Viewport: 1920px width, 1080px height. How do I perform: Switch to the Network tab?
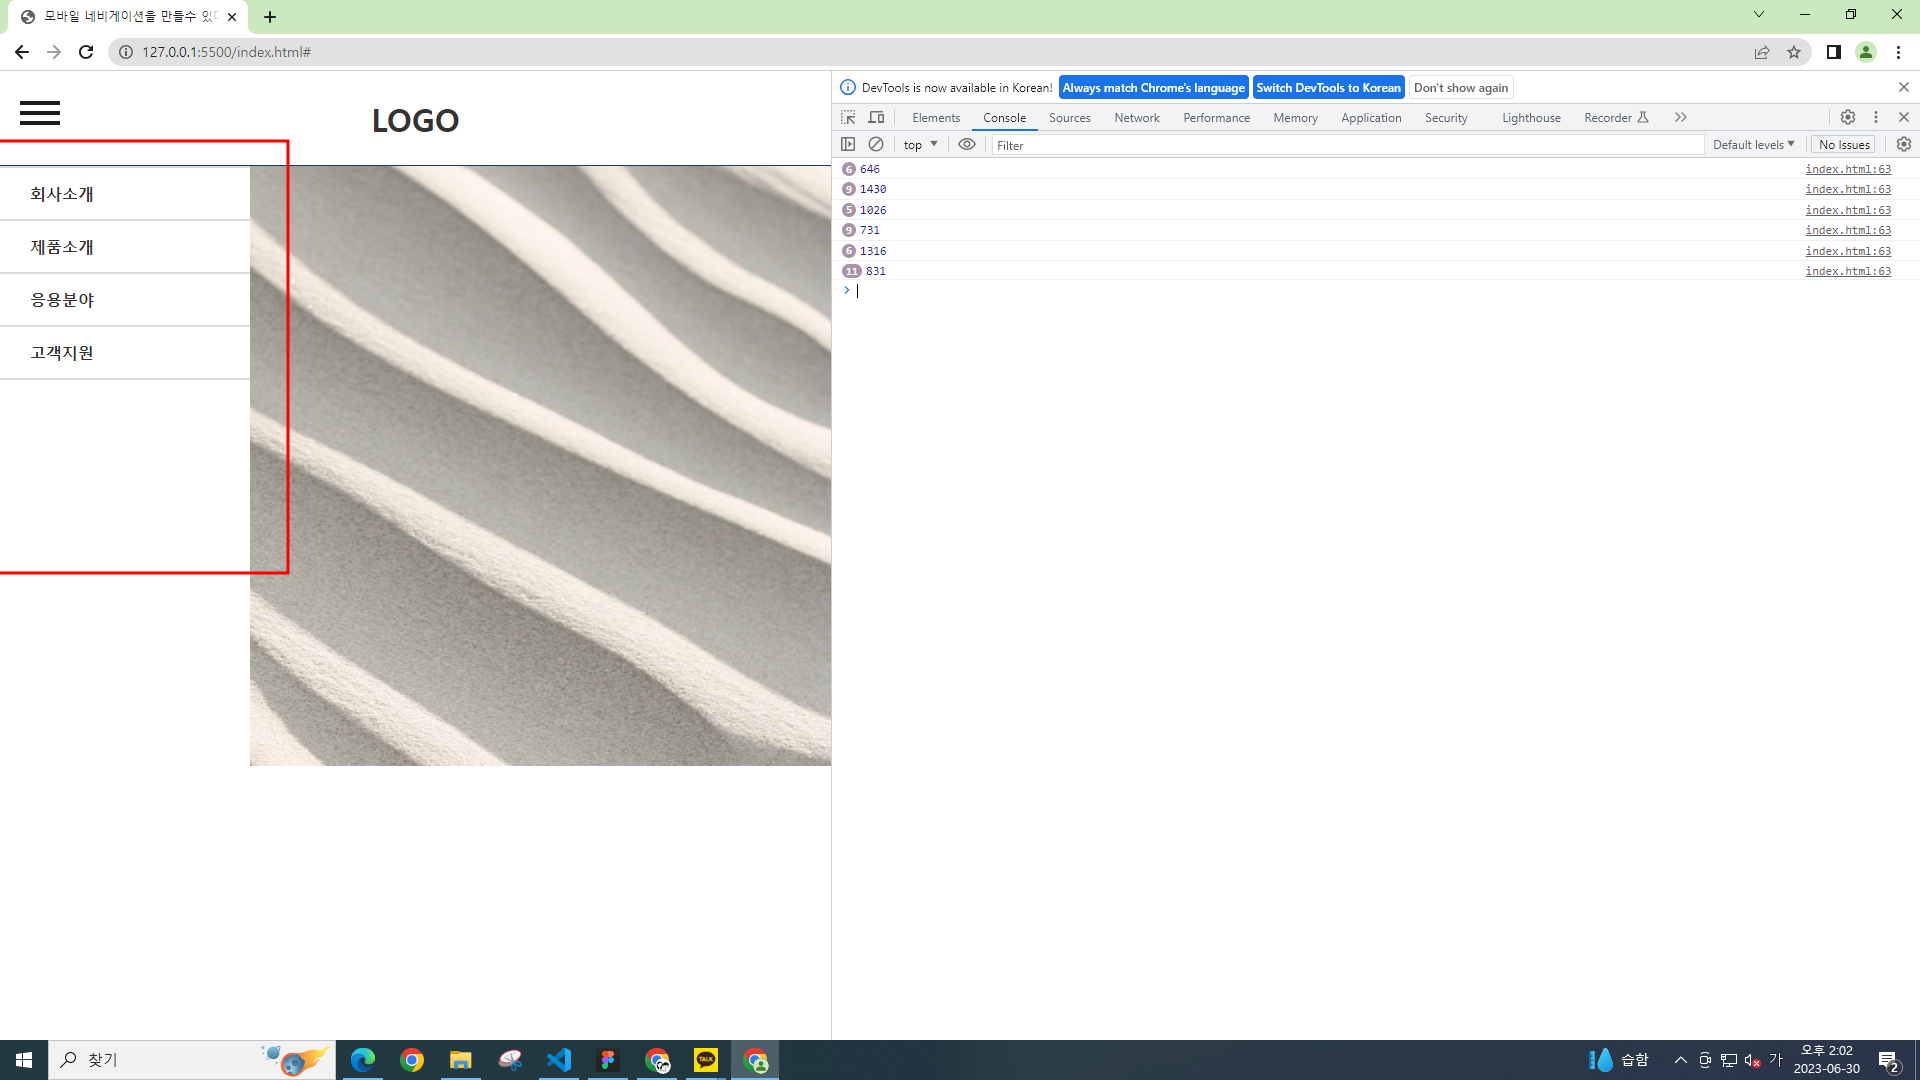[x=1136, y=117]
